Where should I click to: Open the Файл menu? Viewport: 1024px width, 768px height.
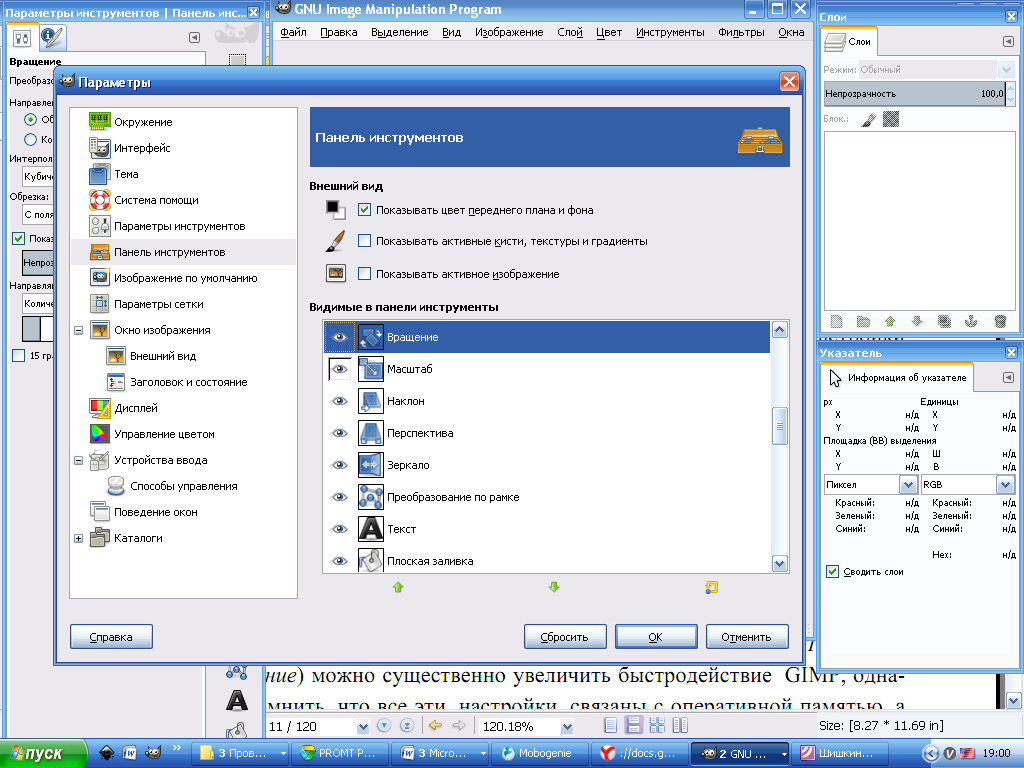(293, 32)
